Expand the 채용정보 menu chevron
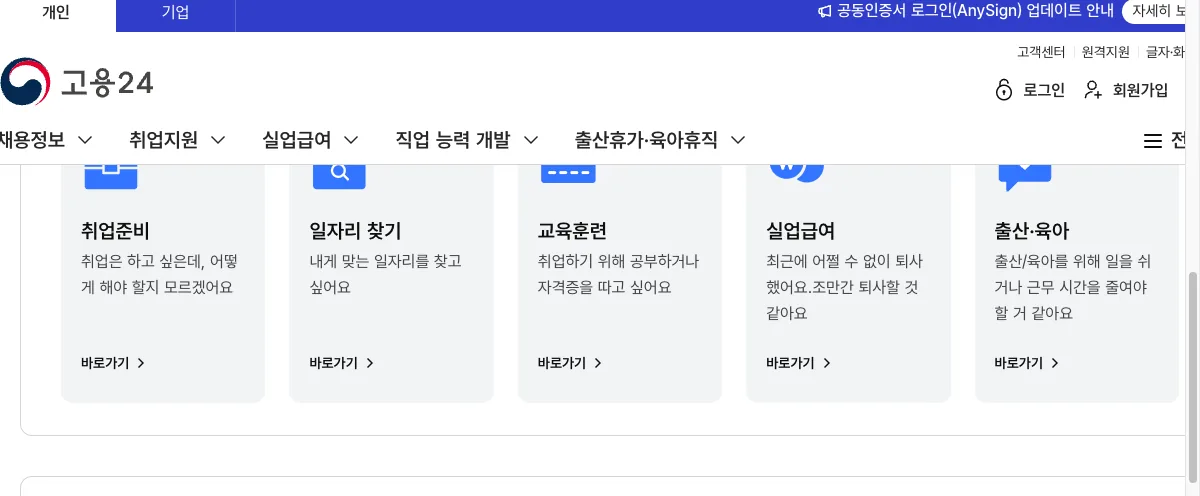 (x=85, y=140)
